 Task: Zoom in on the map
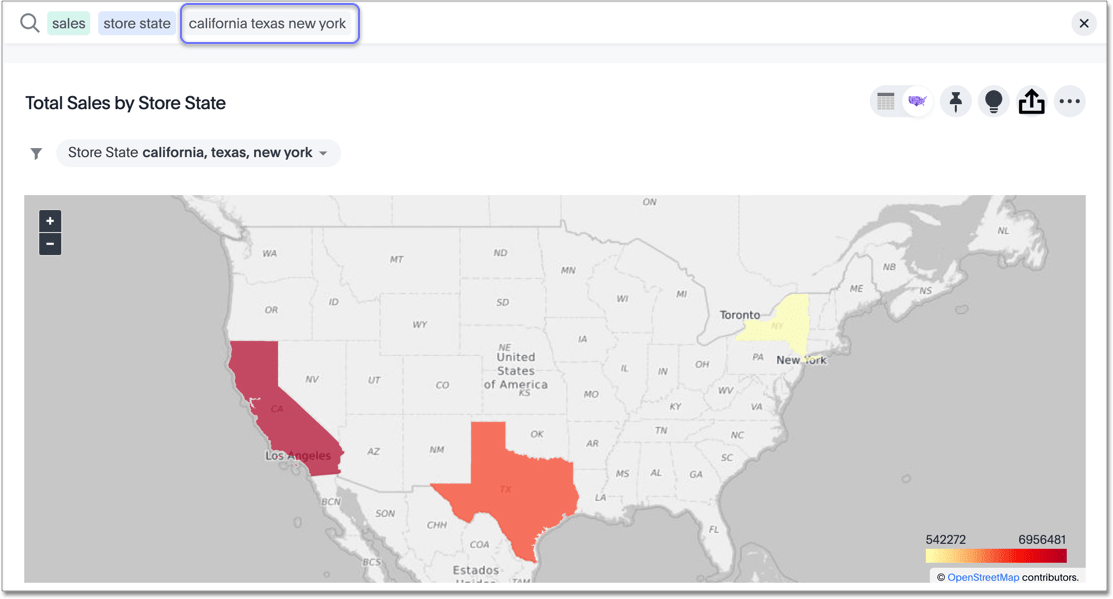point(50,221)
